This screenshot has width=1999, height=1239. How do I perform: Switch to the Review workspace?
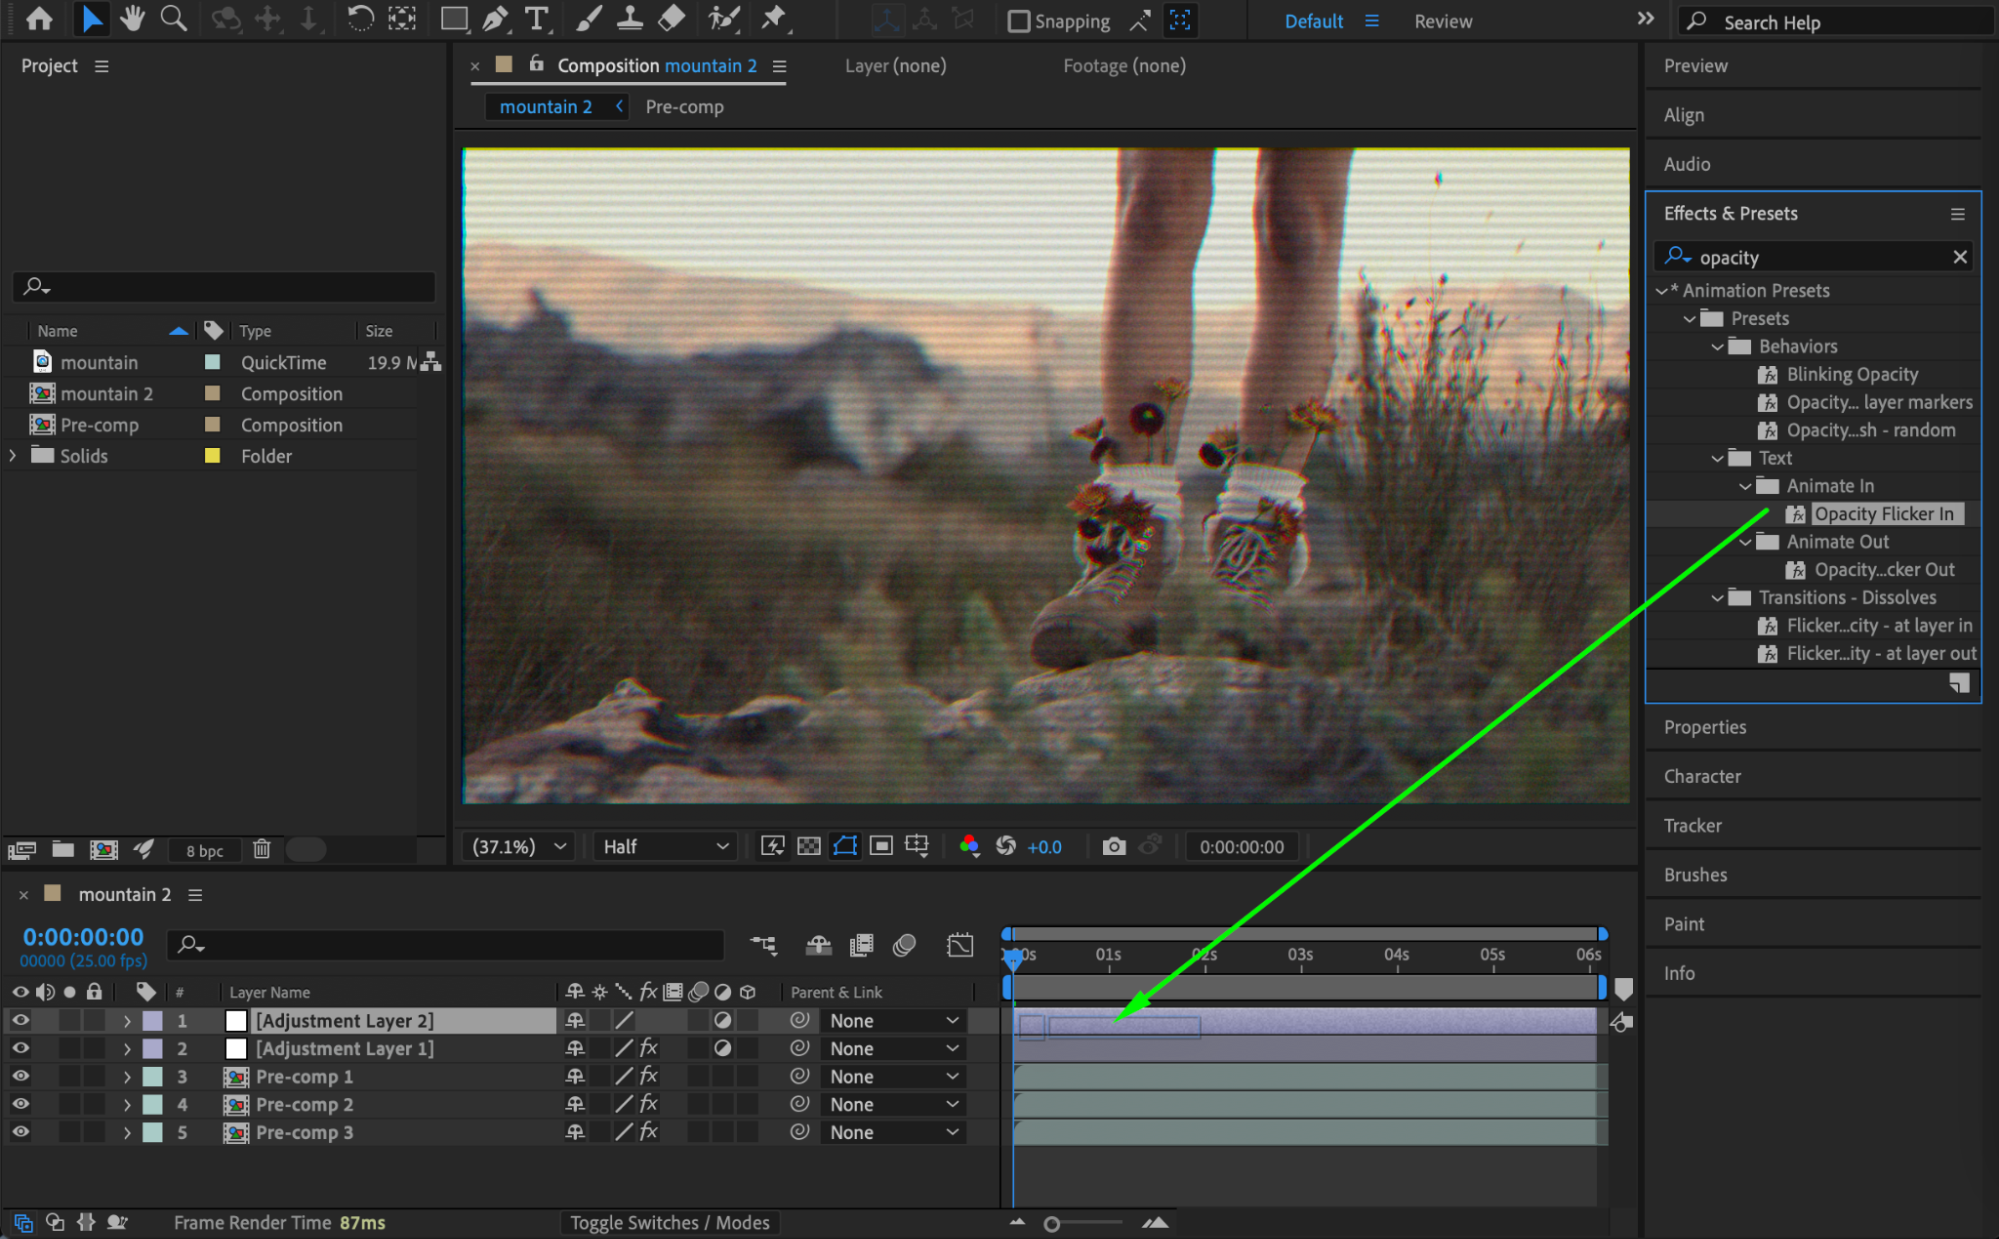point(1443,21)
